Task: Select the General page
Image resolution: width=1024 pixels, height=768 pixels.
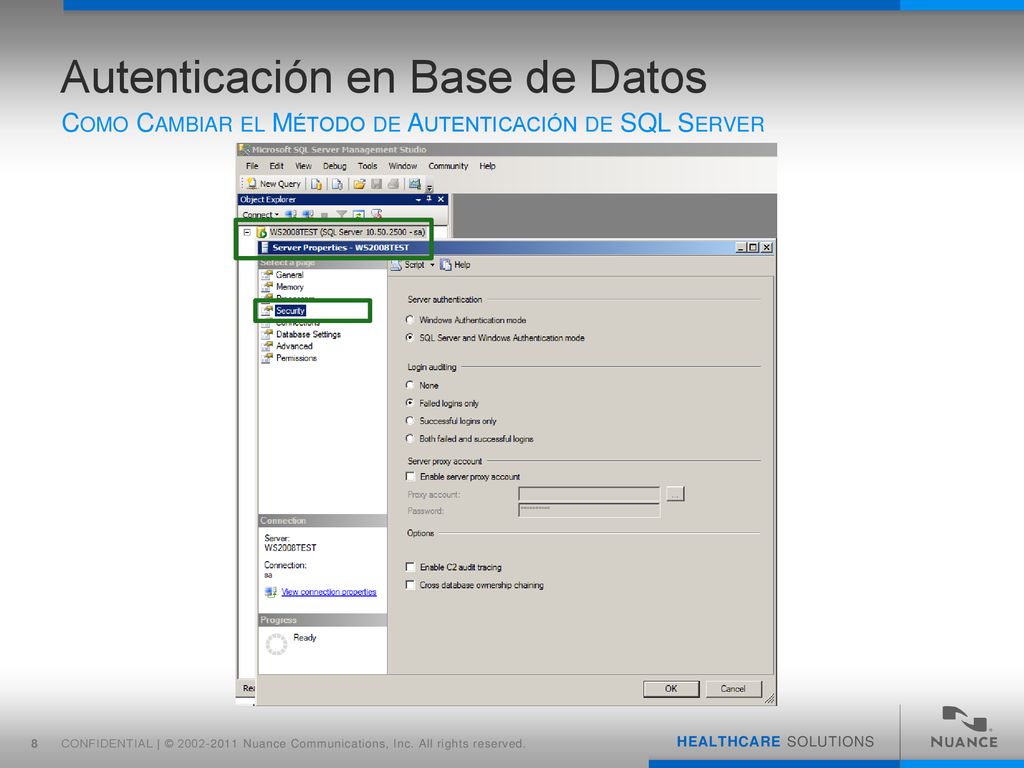Action: pos(289,275)
